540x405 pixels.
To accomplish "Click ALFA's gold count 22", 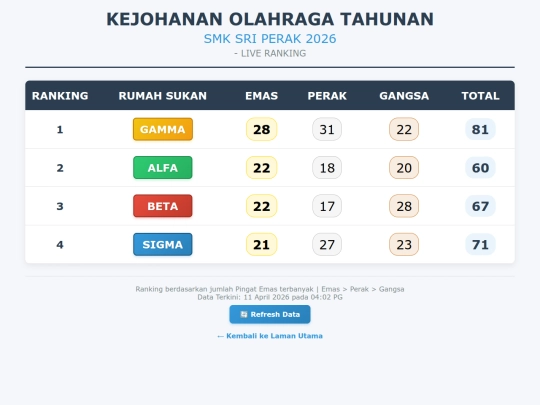I will (261, 168).
